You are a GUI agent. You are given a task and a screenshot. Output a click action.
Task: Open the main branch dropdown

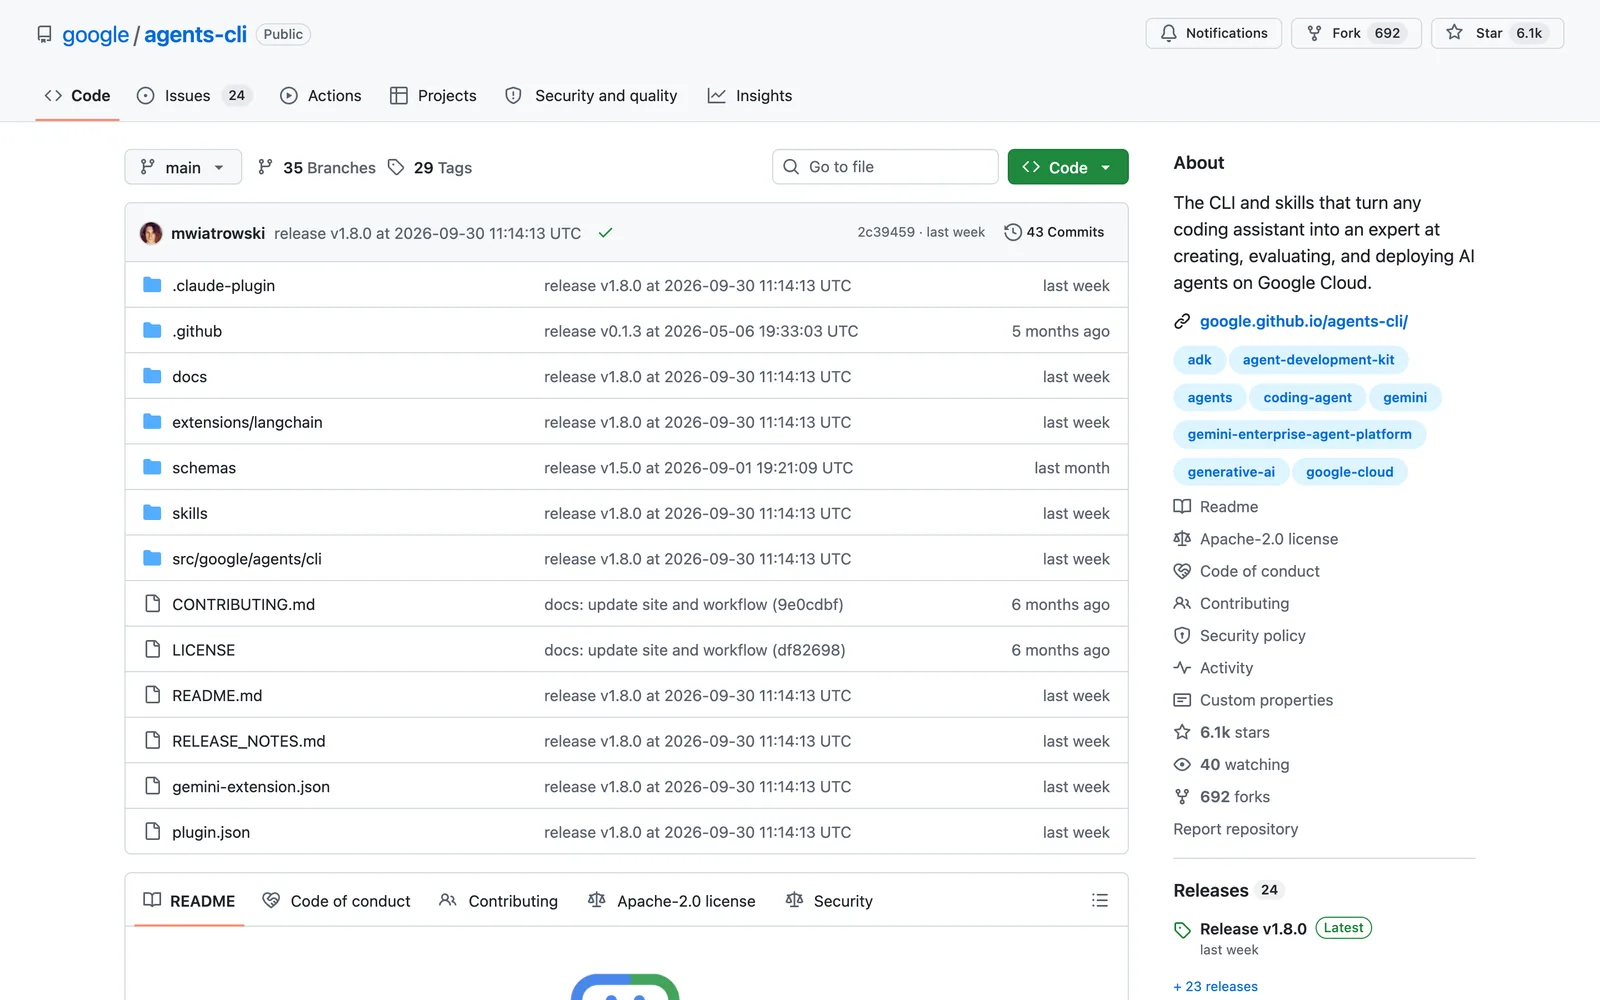[183, 167]
